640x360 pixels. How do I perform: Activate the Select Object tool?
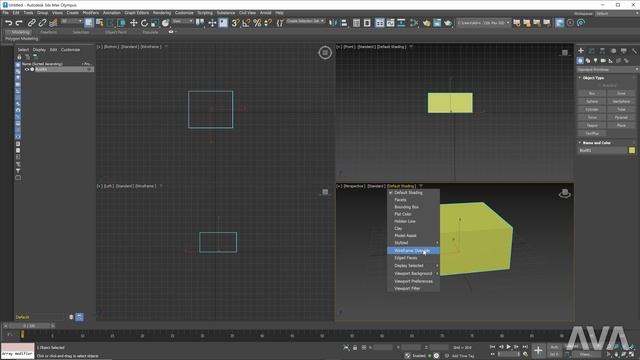point(89,23)
